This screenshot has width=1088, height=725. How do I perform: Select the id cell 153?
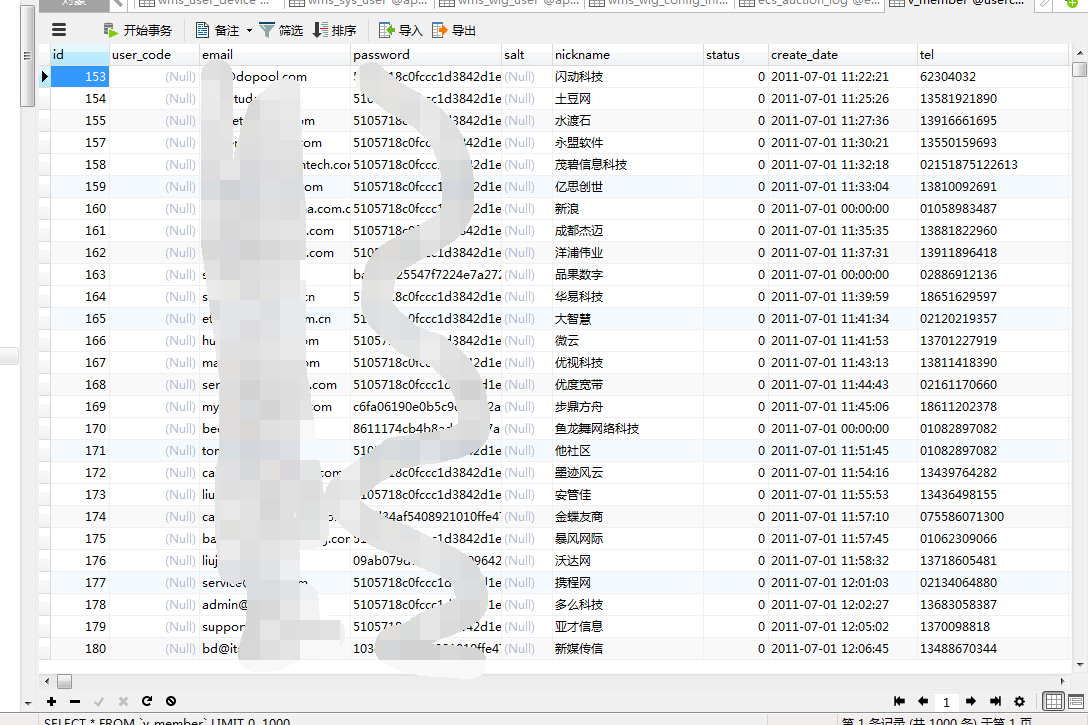coord(80,76)
